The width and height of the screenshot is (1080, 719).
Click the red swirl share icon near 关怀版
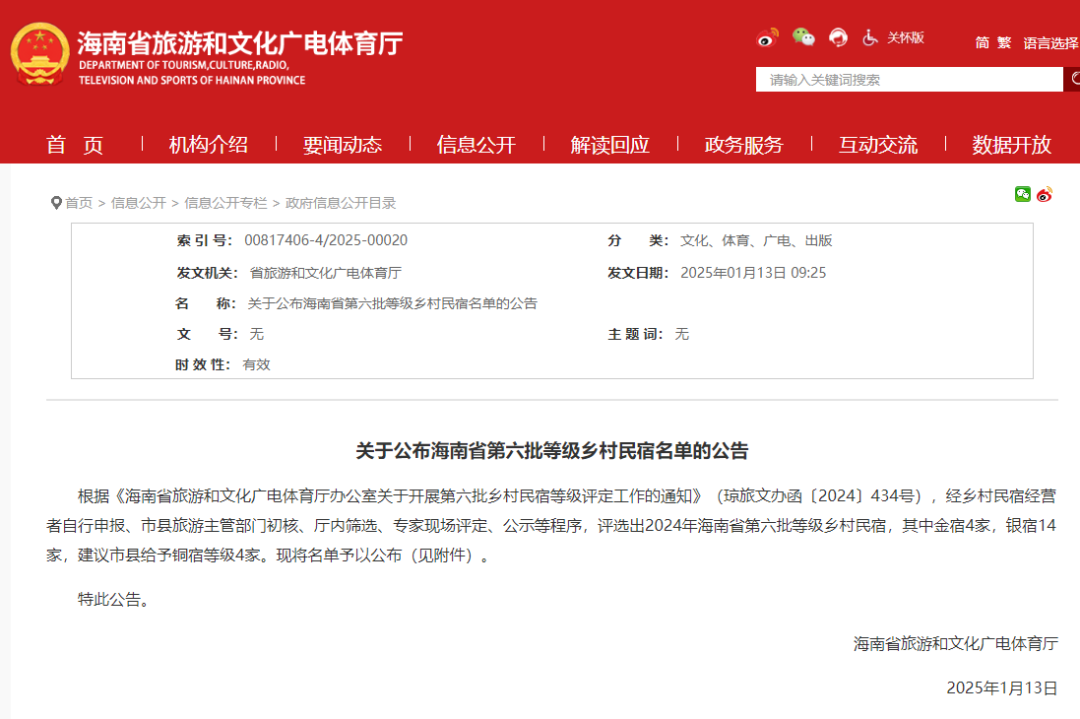coord(838,37)
